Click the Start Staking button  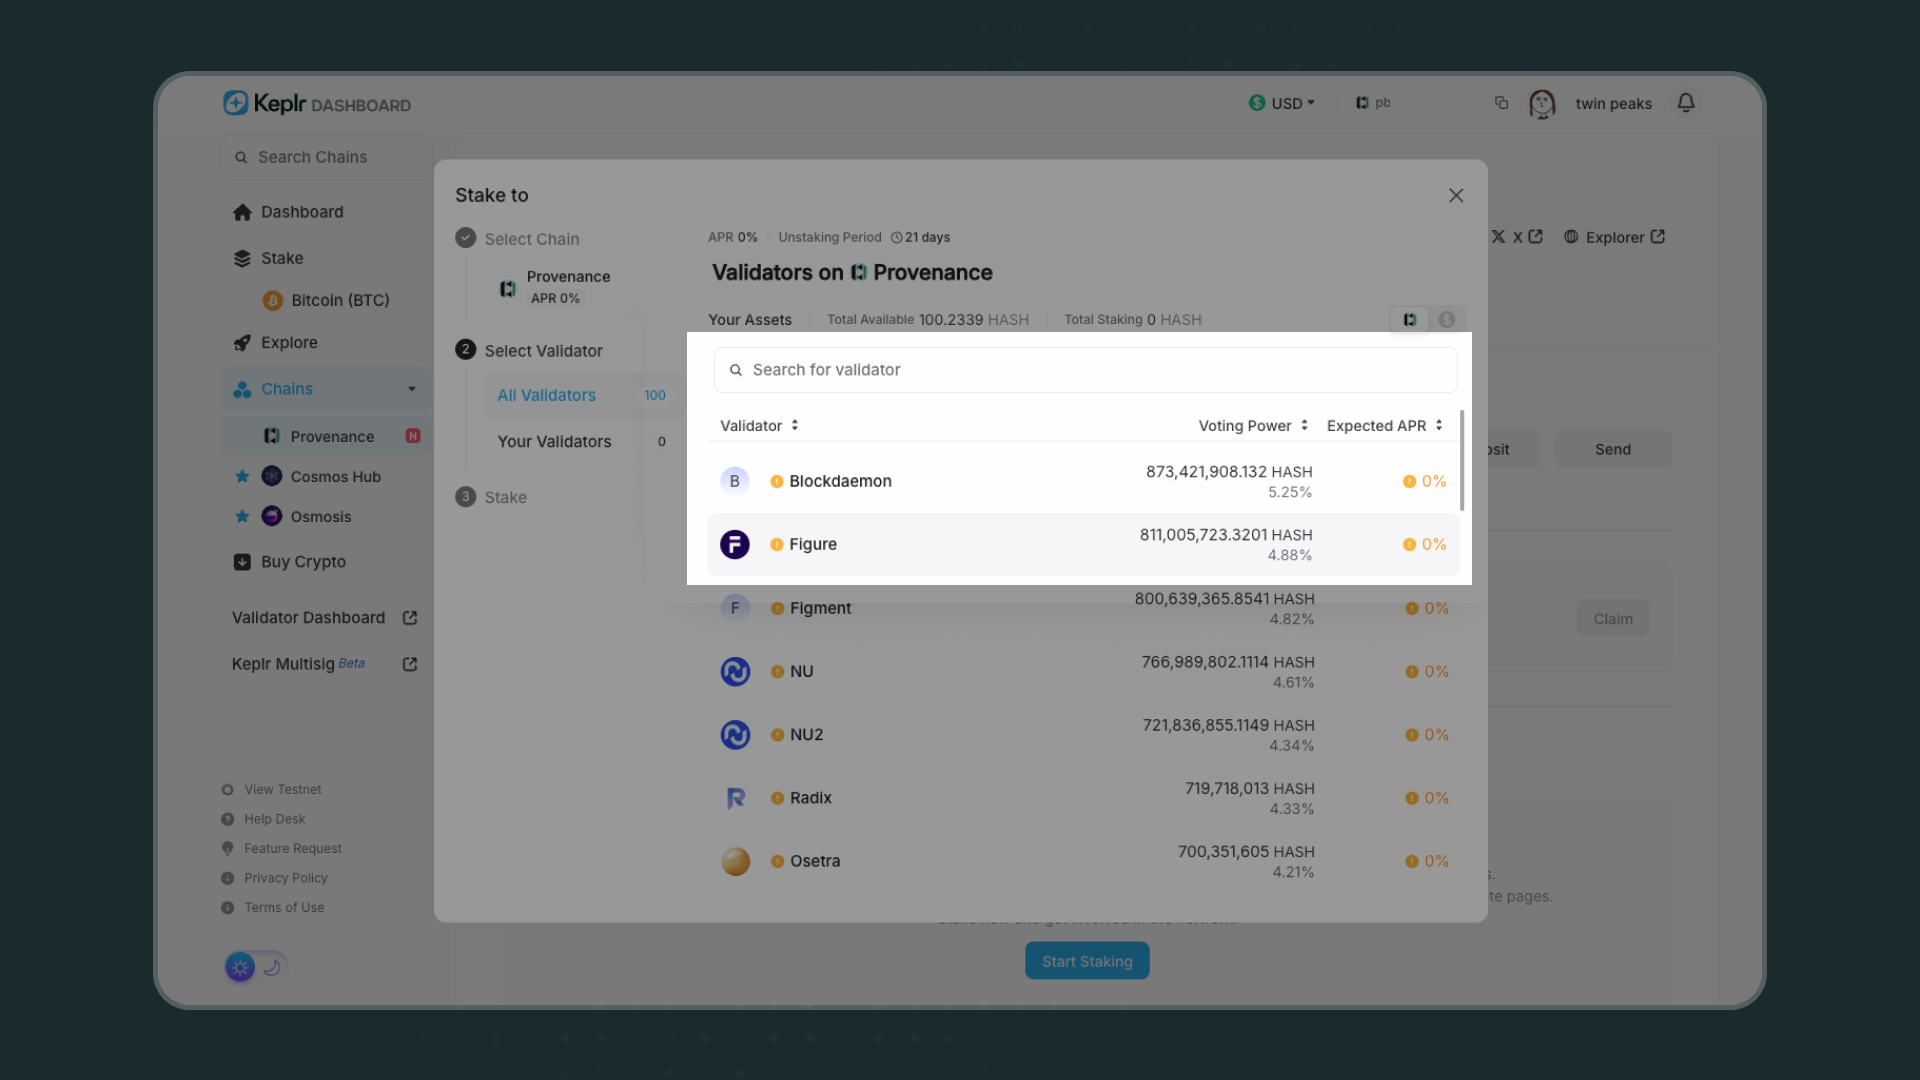click(x=1087, y=961)
